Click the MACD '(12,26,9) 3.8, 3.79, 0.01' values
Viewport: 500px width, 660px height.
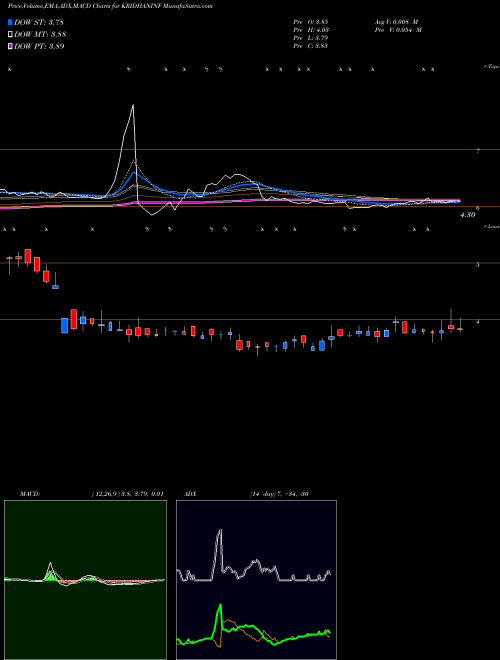pos(127,494)
